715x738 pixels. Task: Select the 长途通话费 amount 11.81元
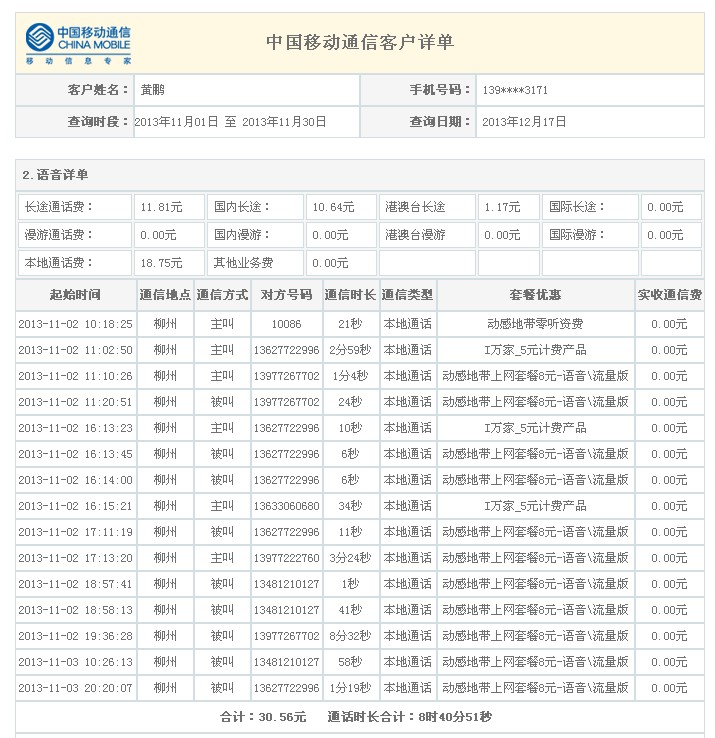[161, 207]
